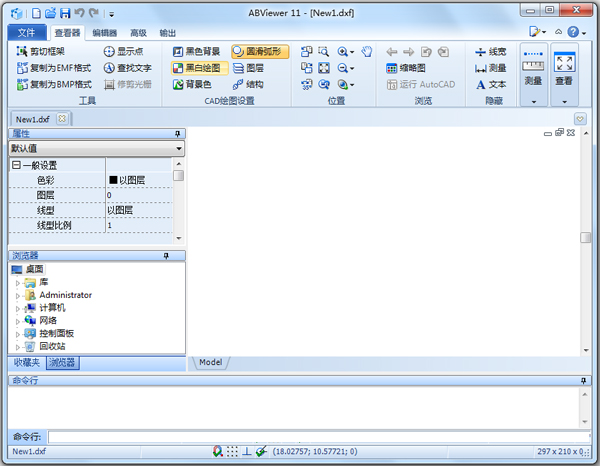The width and height of the screenshot is (600, 466).
Task: Click the undo arrow in title bar
Action: (x=79, y=13)
